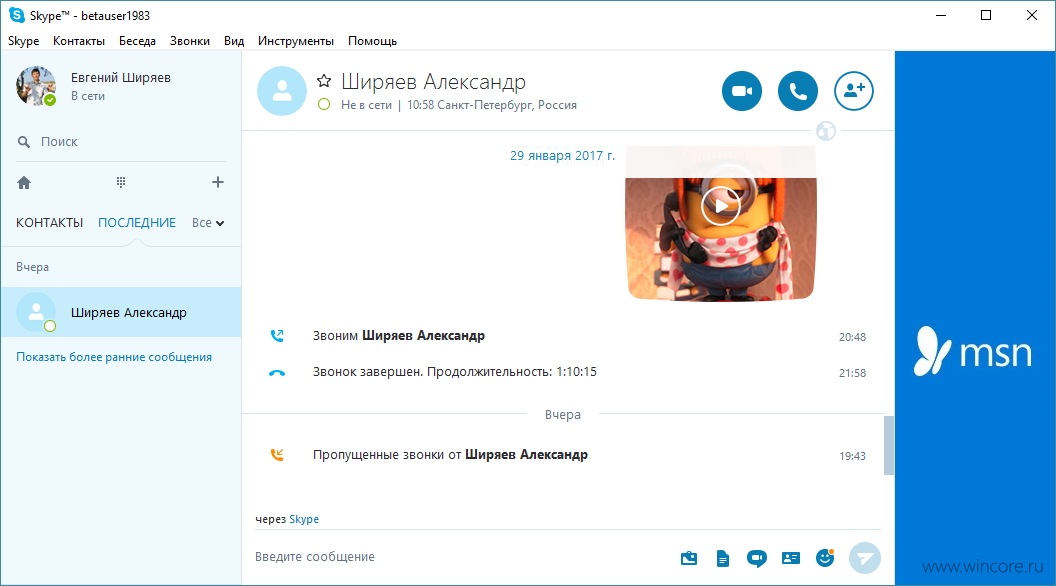Open Евгений Ширяев's profile avatar
Screen dimensions: 1056x586
36,86
